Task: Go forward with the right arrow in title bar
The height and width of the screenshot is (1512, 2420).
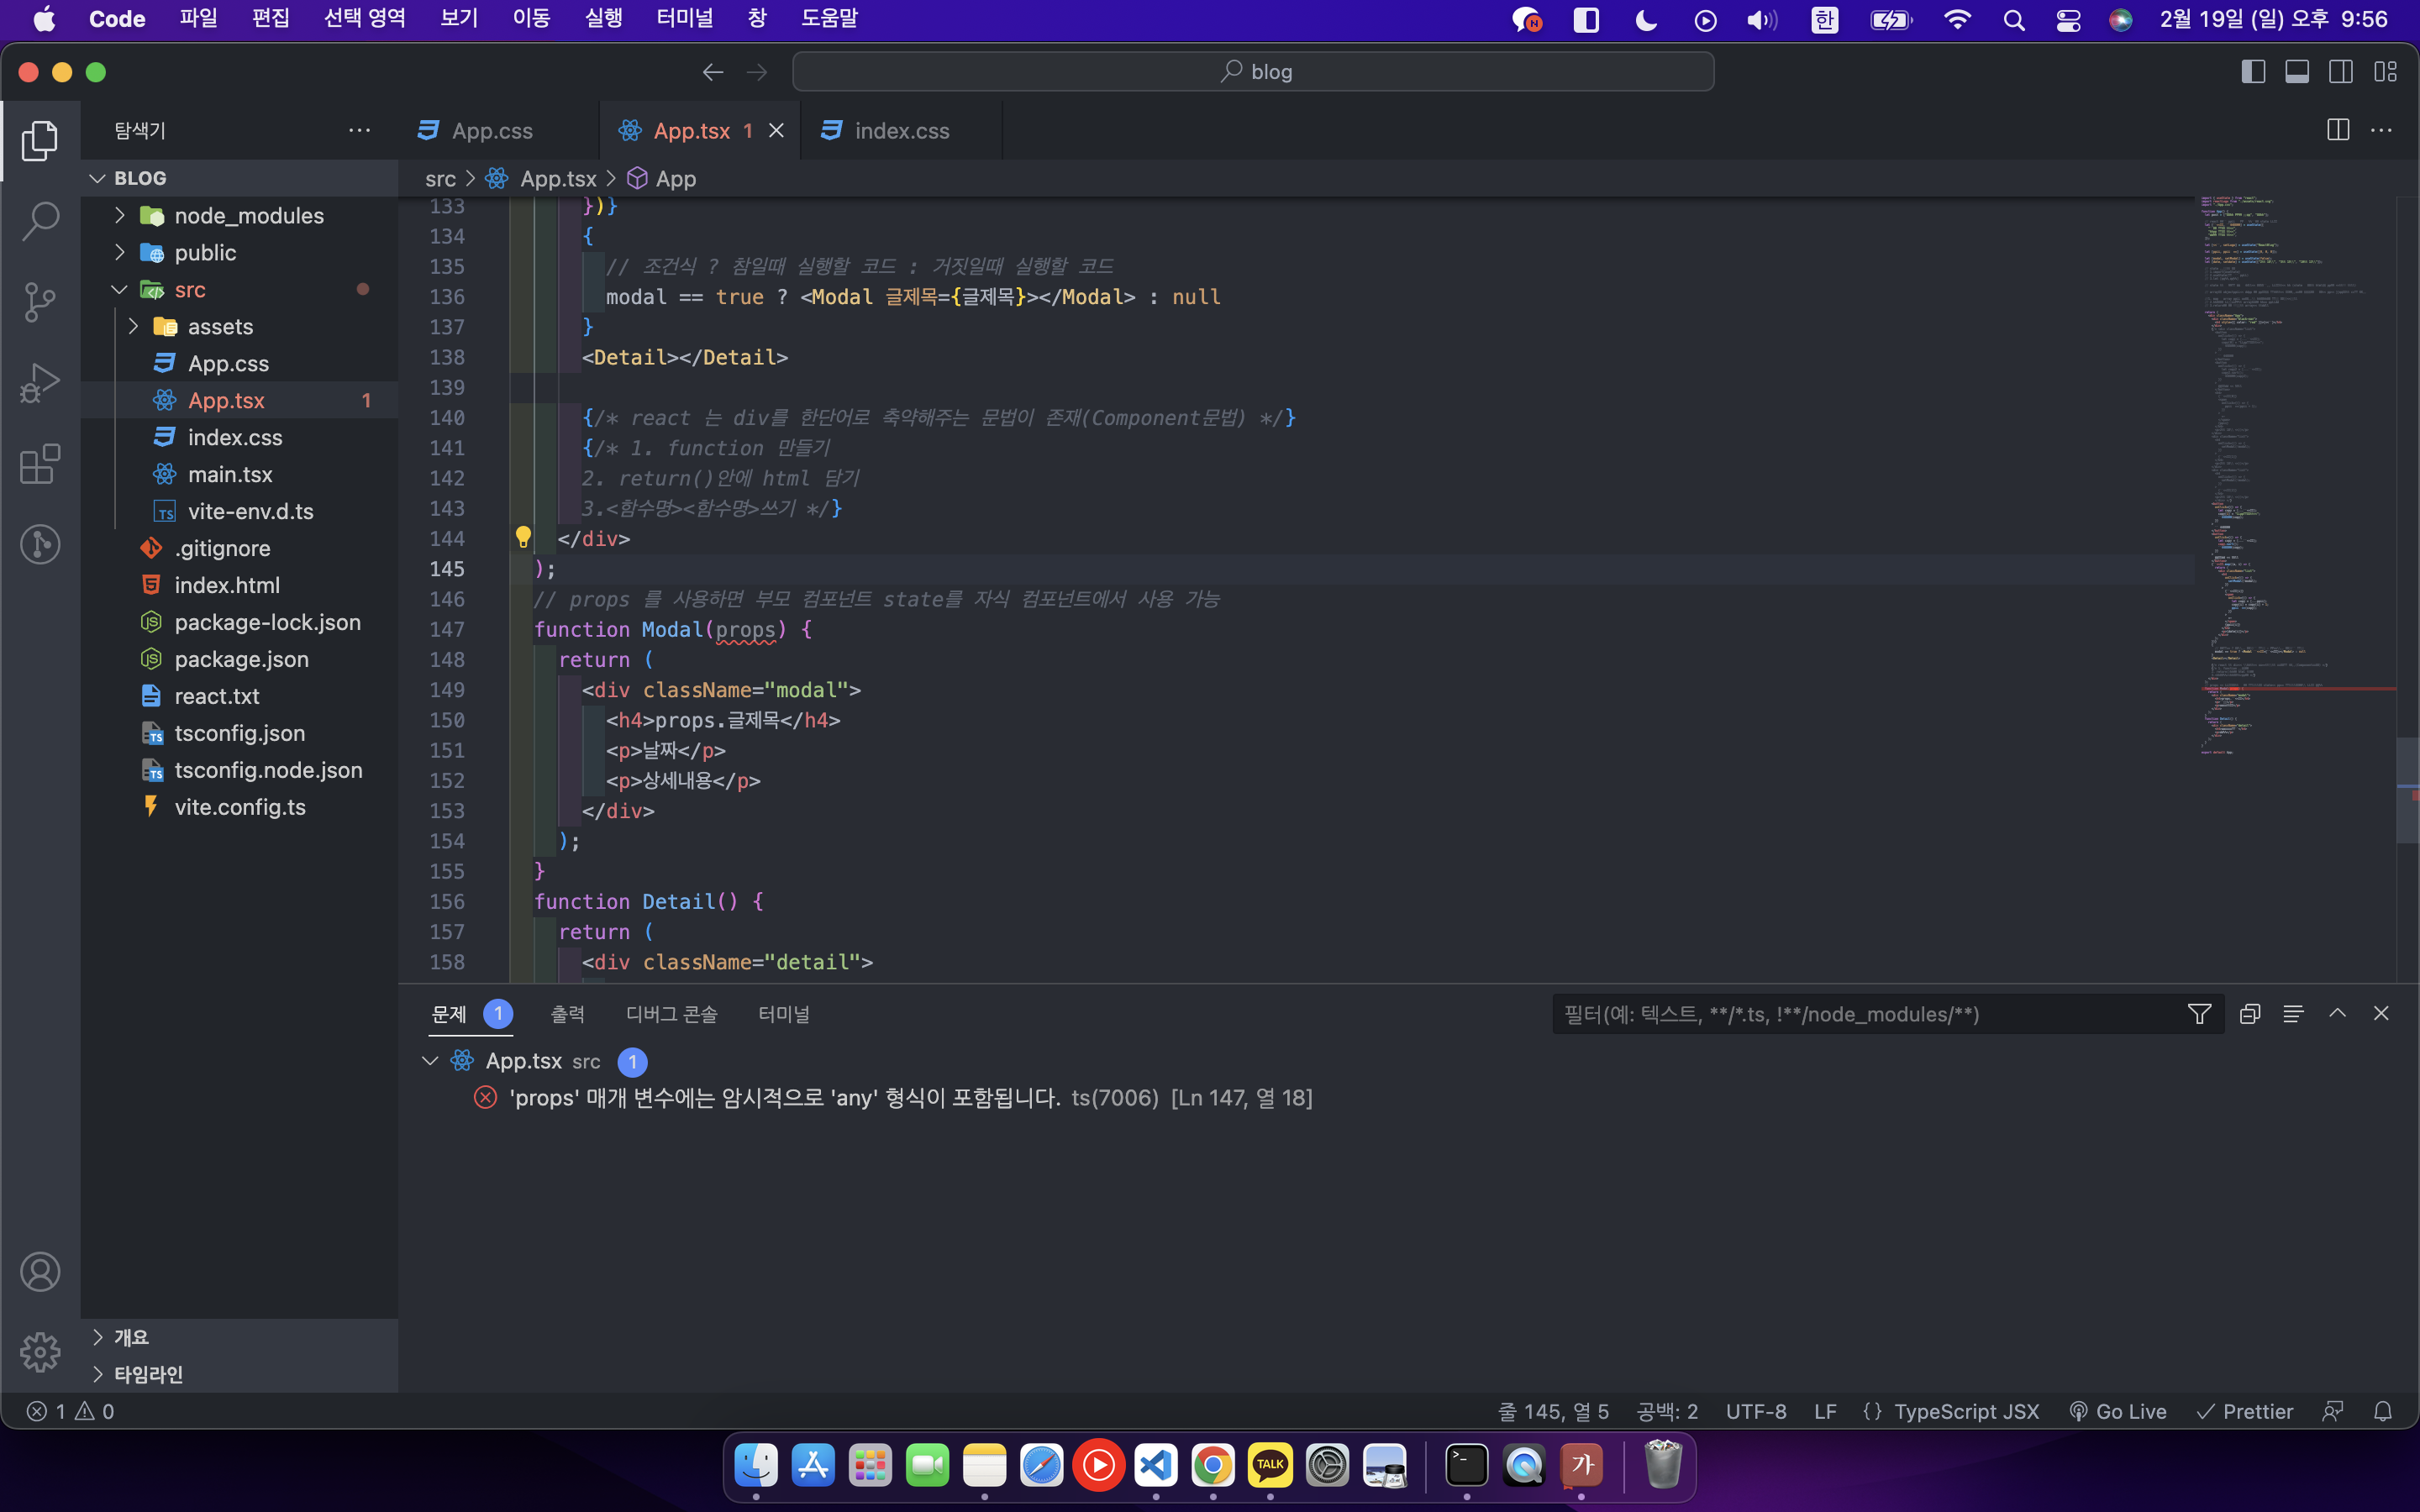Action: pos(757,72)
